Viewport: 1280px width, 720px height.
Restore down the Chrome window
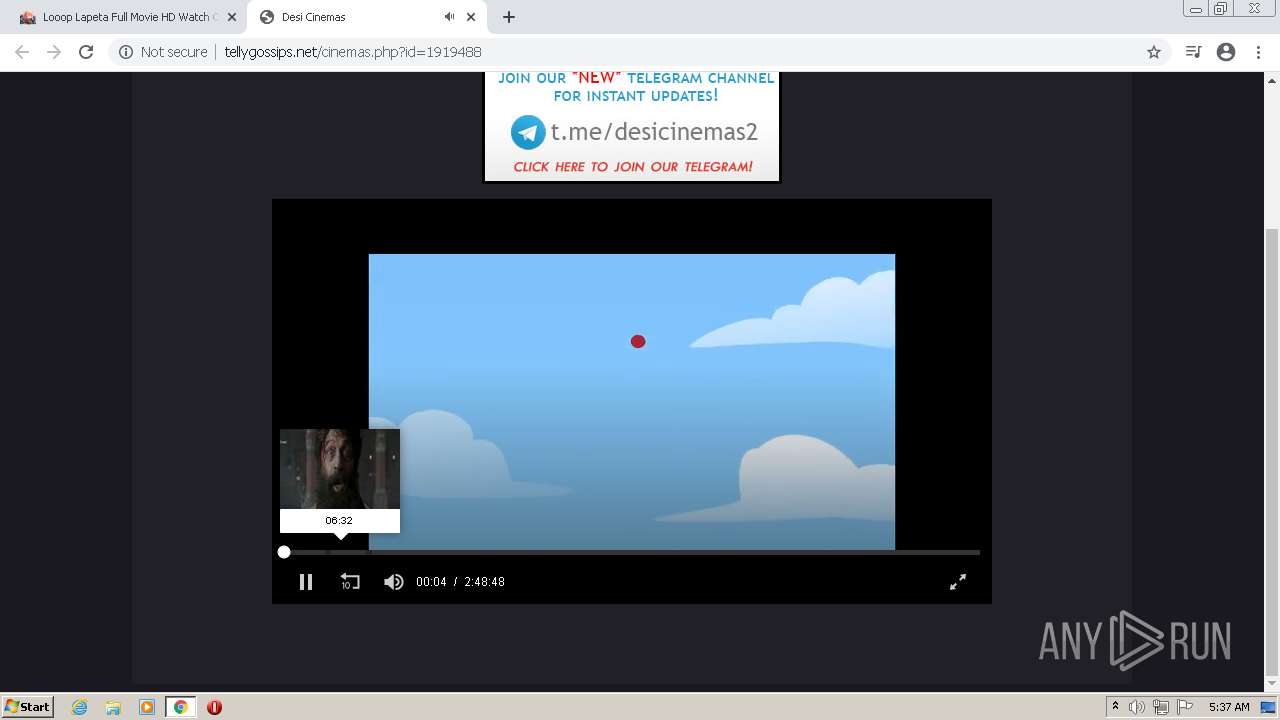[x=1221, y=9]
